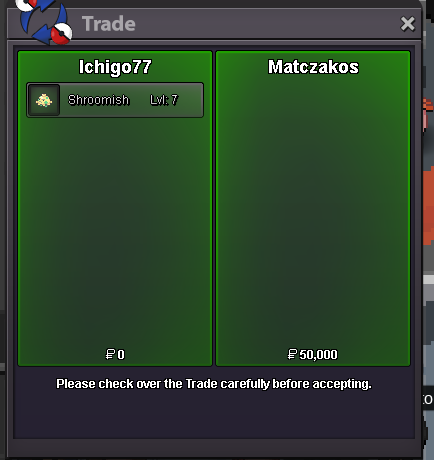Click the ₽50,000 money offer under Matczakos
Image resolution: width=434 pixels, height=460 pixels.
point(313,354)
